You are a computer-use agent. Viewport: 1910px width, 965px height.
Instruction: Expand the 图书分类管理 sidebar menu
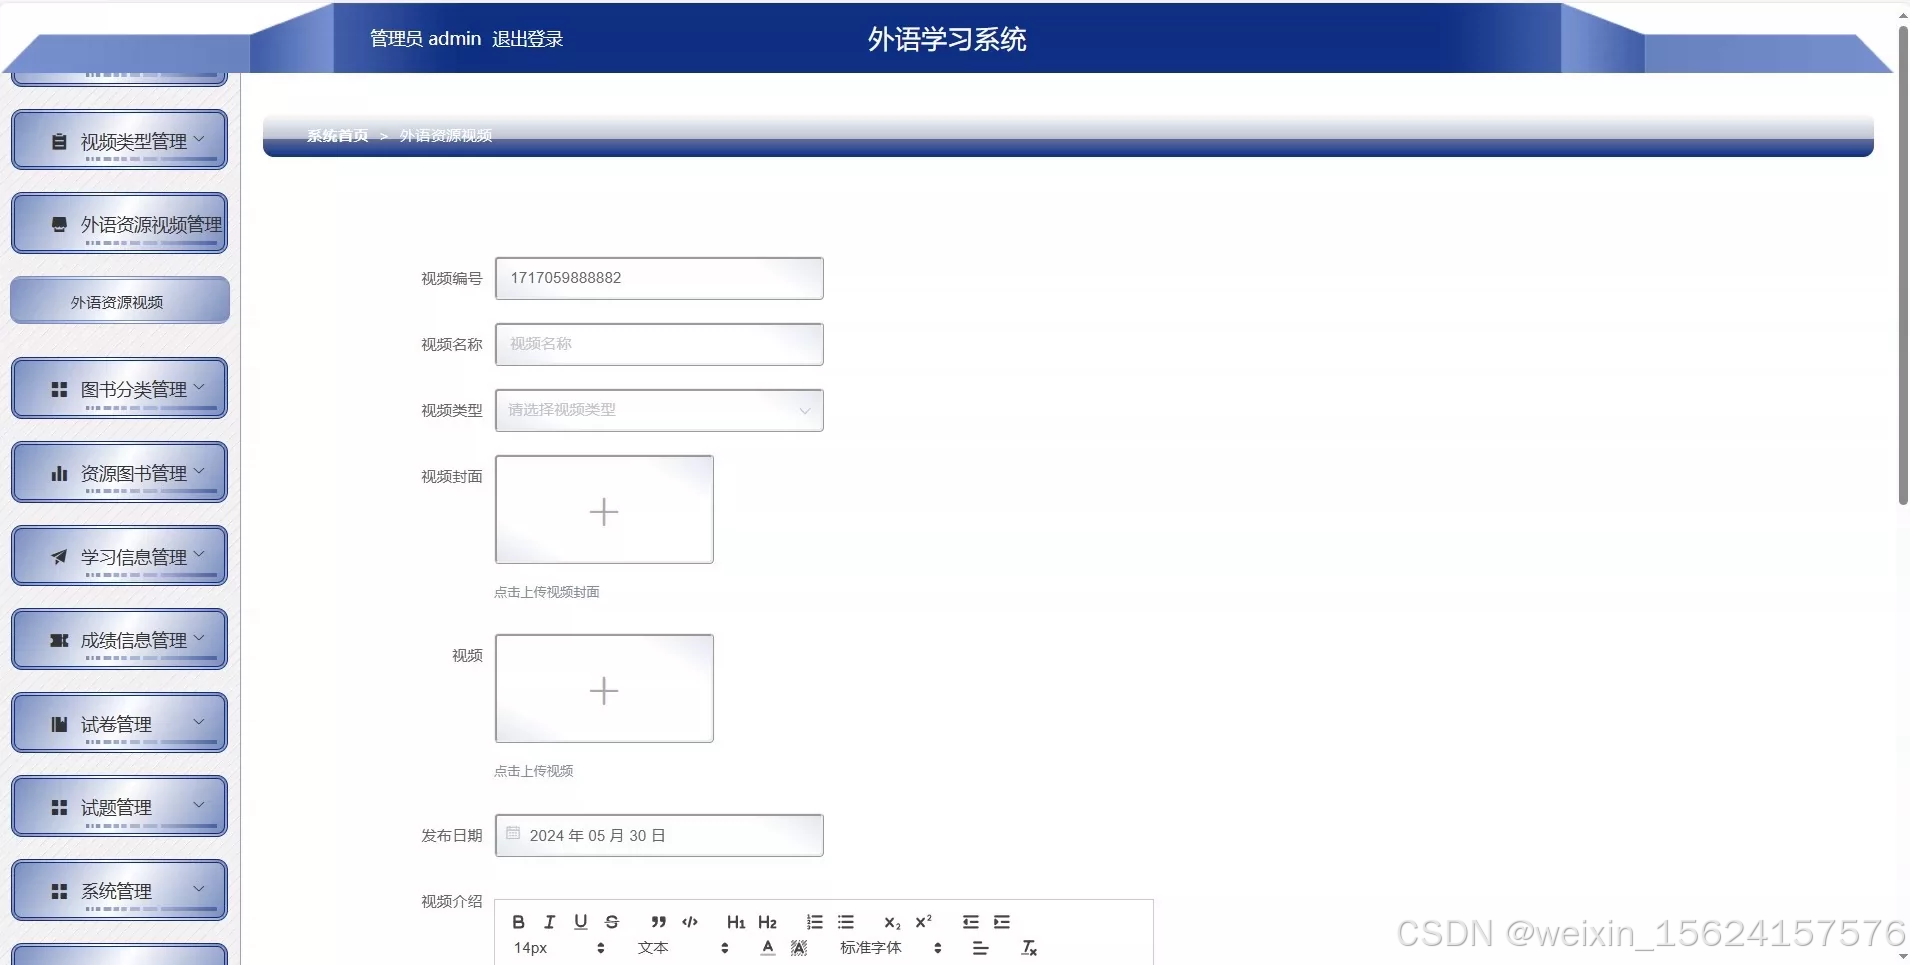pyautogui.click(x=119, y=388)
